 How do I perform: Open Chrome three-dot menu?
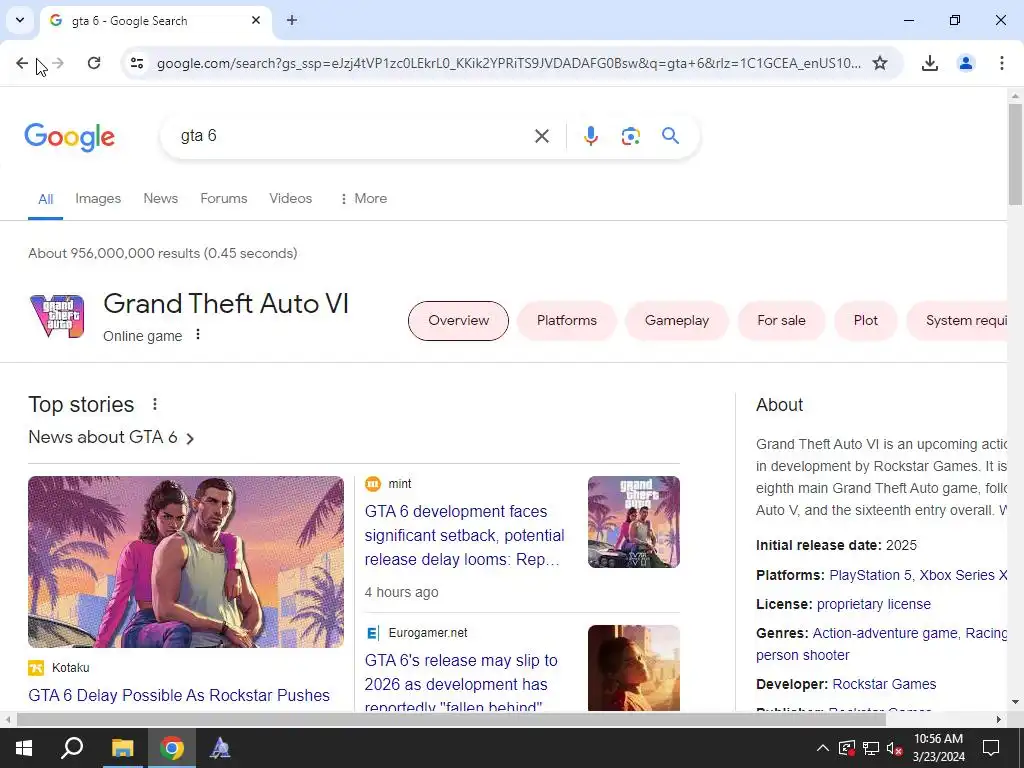pos(1001,63)
